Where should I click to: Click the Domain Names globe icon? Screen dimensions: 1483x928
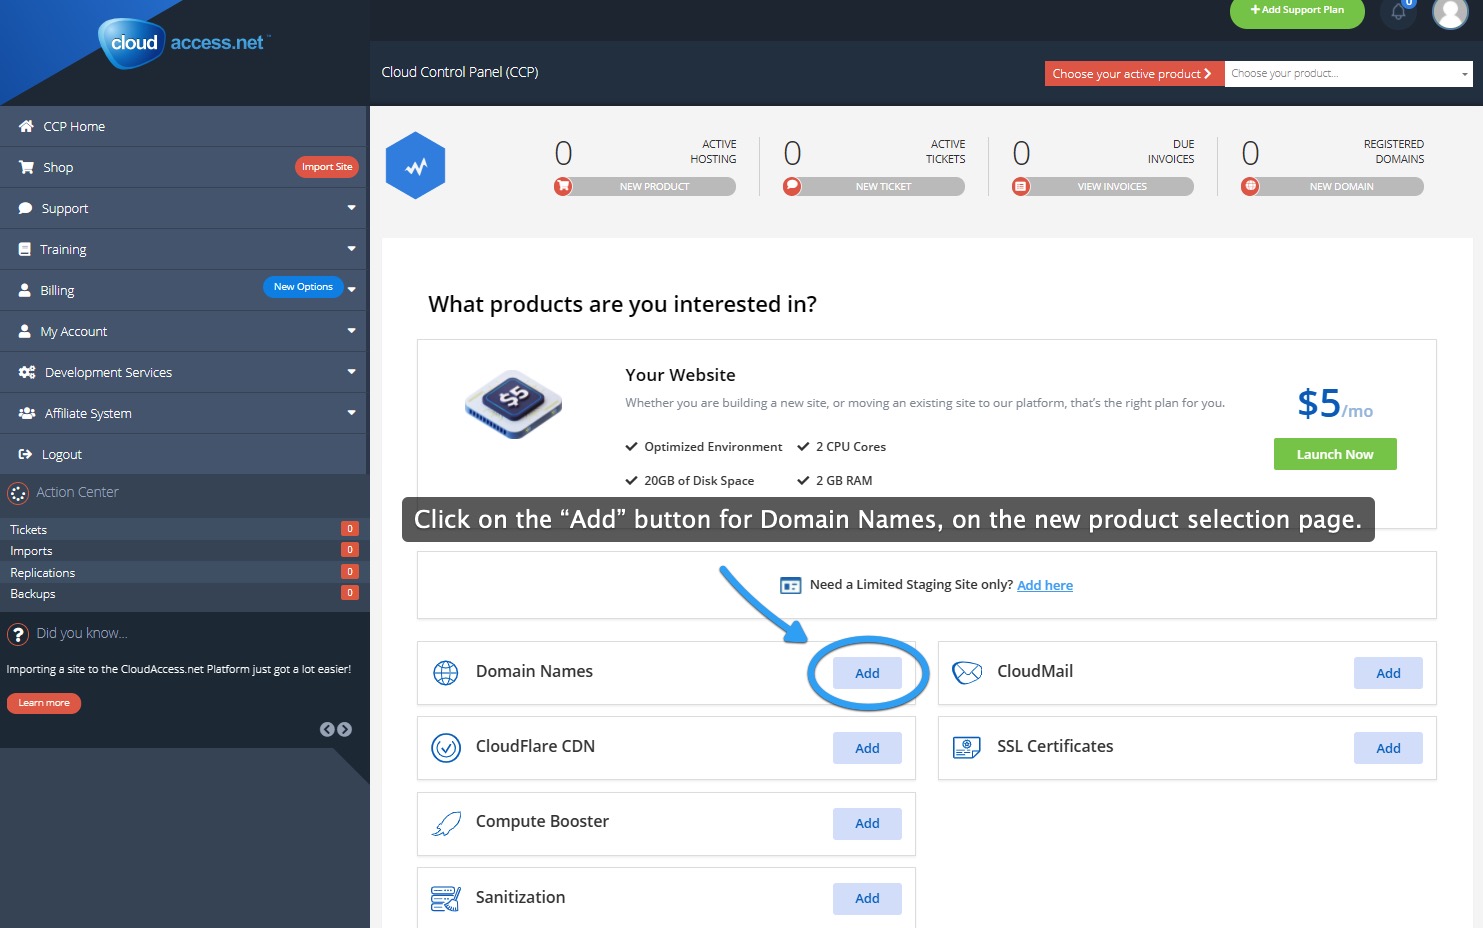pyautogui.click(x=446, y=672)
